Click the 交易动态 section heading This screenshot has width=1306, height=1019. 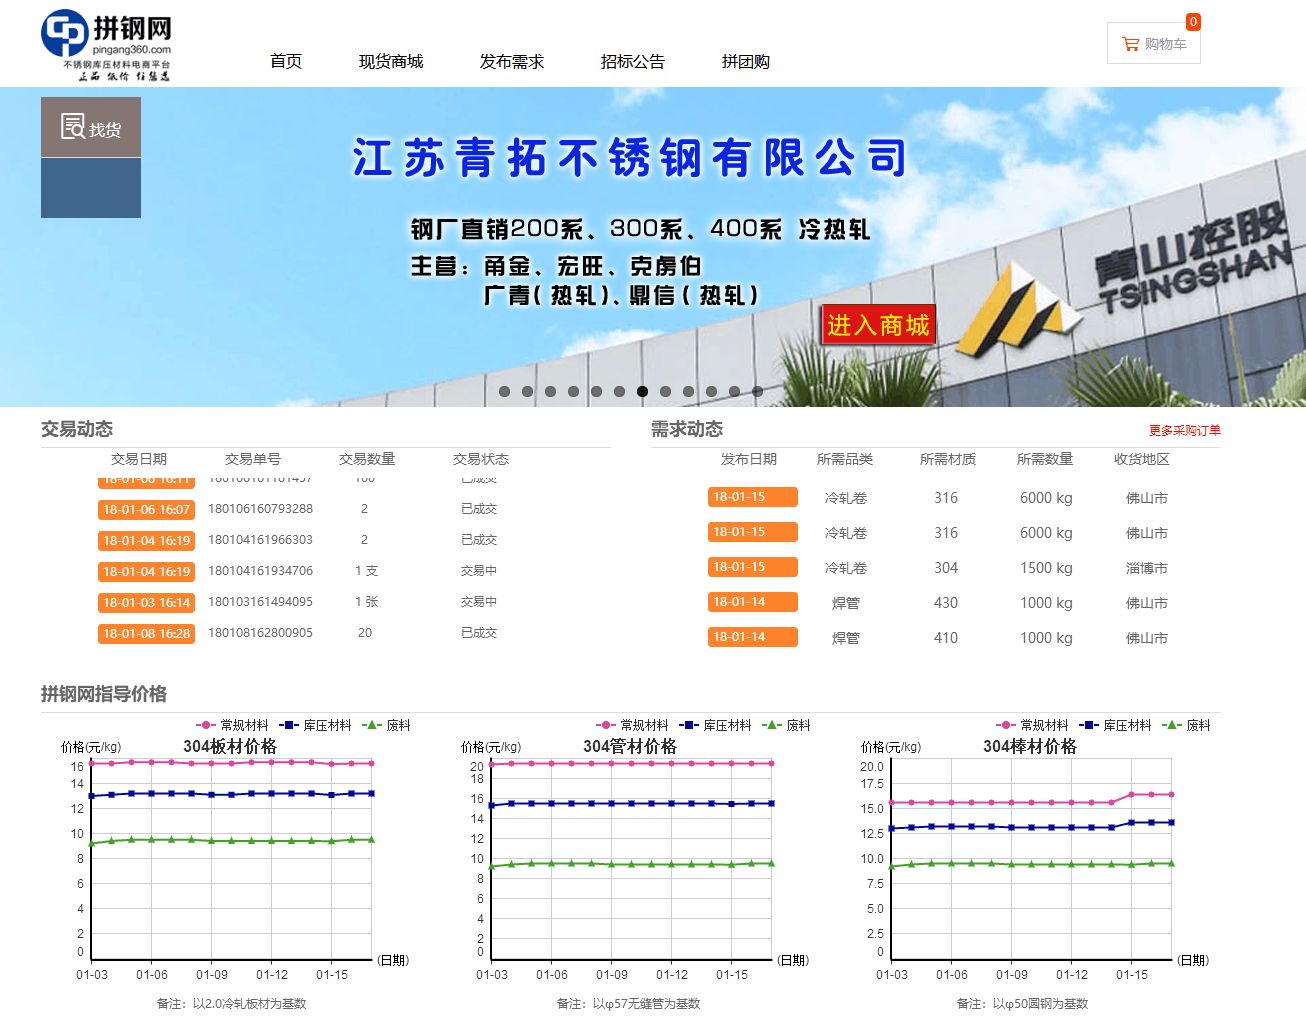pos(77,429)
